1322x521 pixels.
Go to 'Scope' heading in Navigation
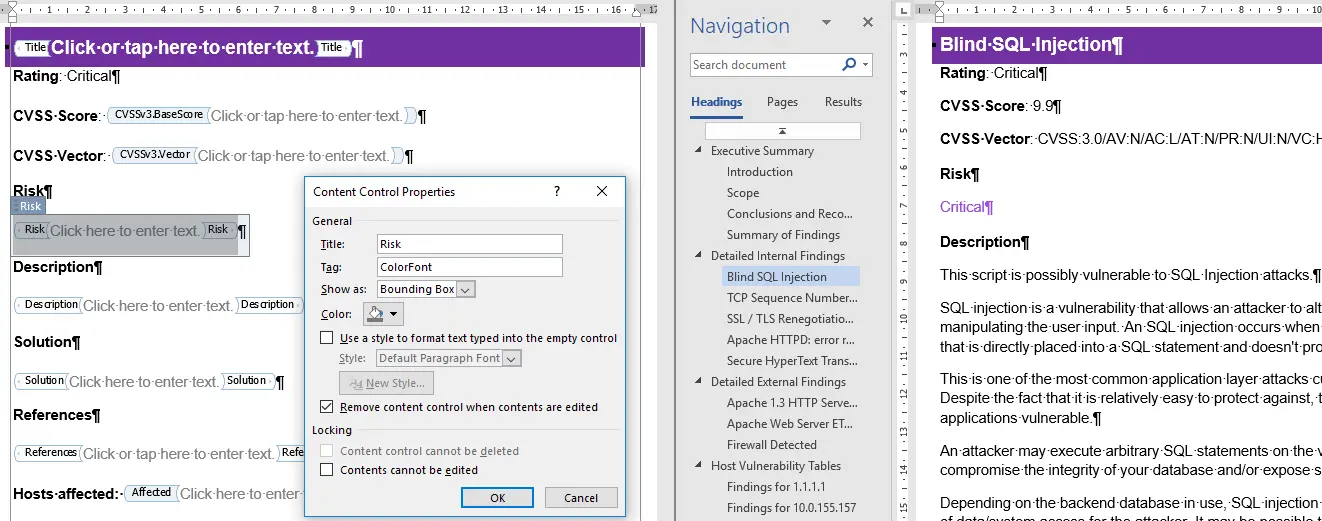pos(743,193)
